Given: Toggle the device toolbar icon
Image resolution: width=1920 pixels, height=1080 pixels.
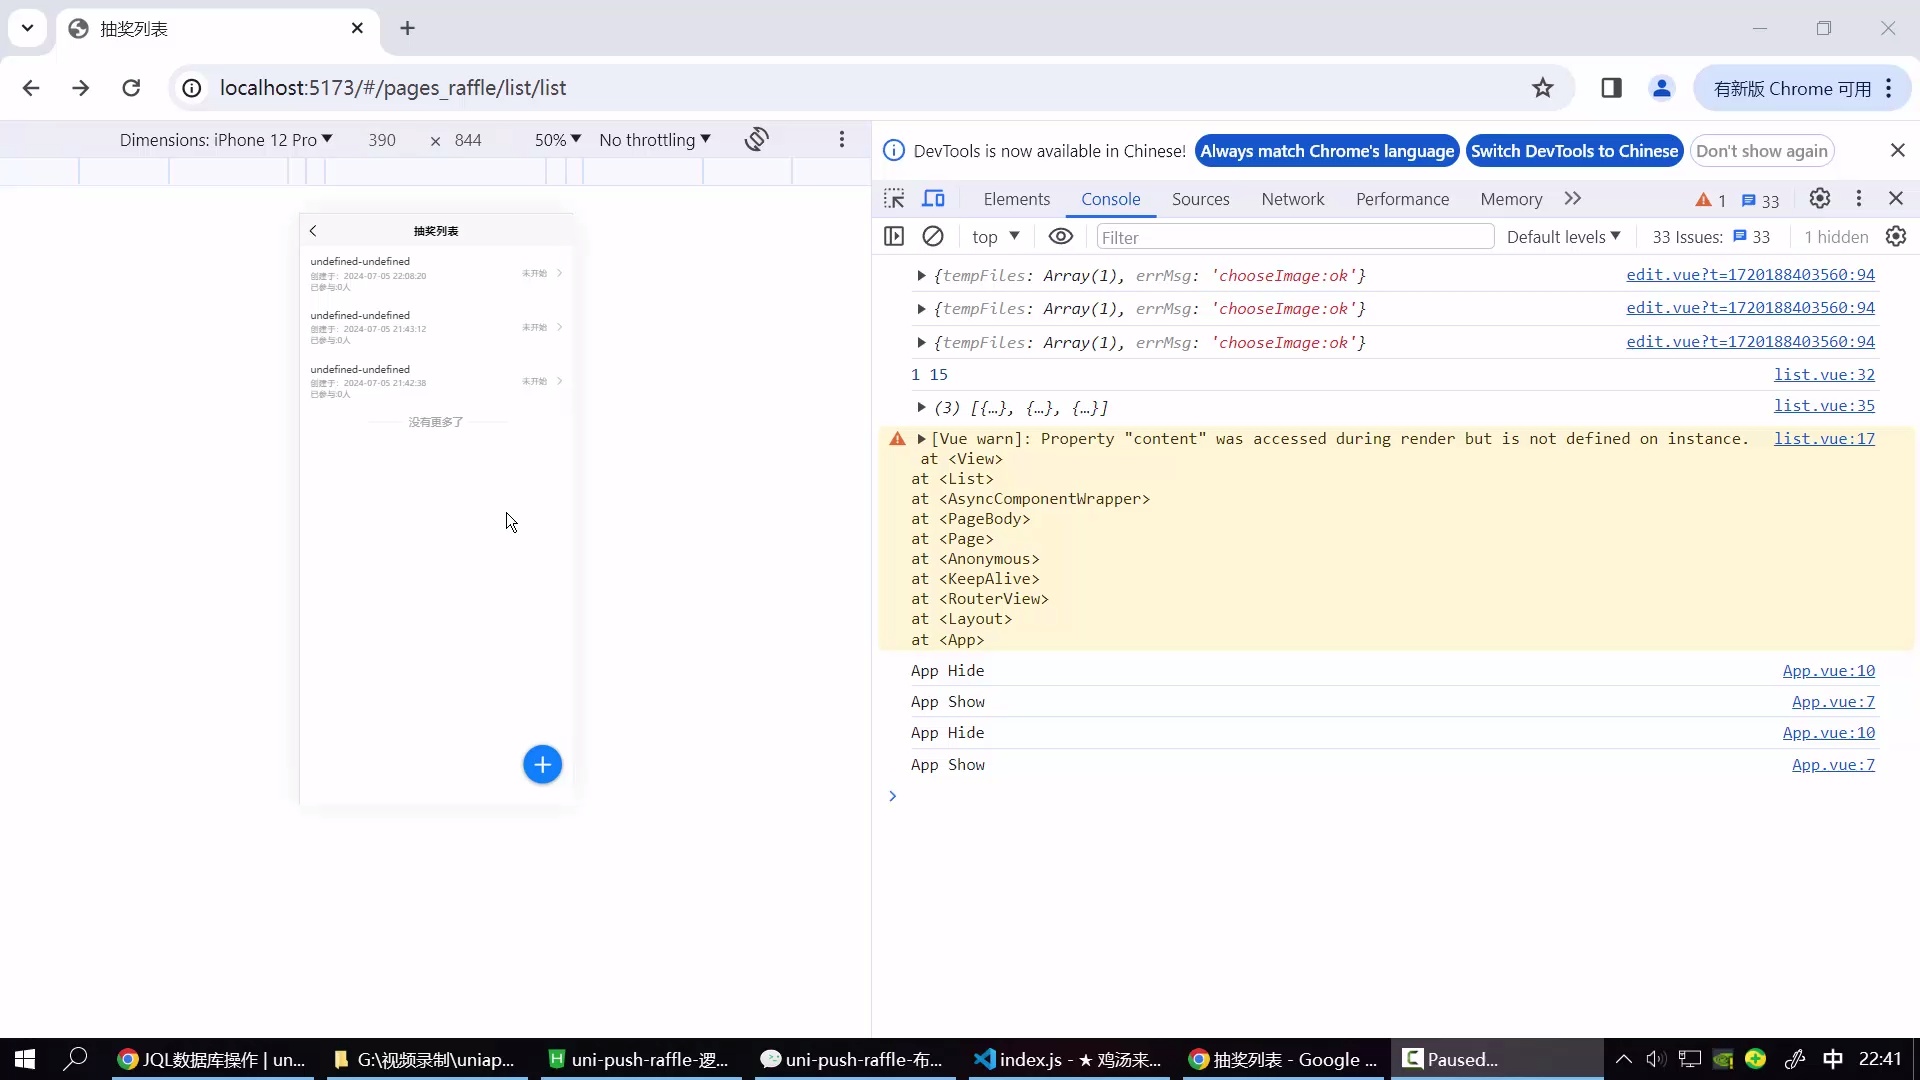Looking at the screenshot, I should pos(933,199).
